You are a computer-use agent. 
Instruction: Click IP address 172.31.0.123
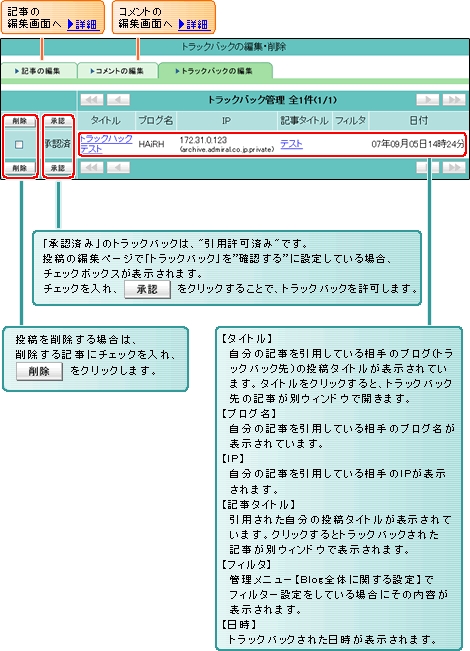(203, 140)
